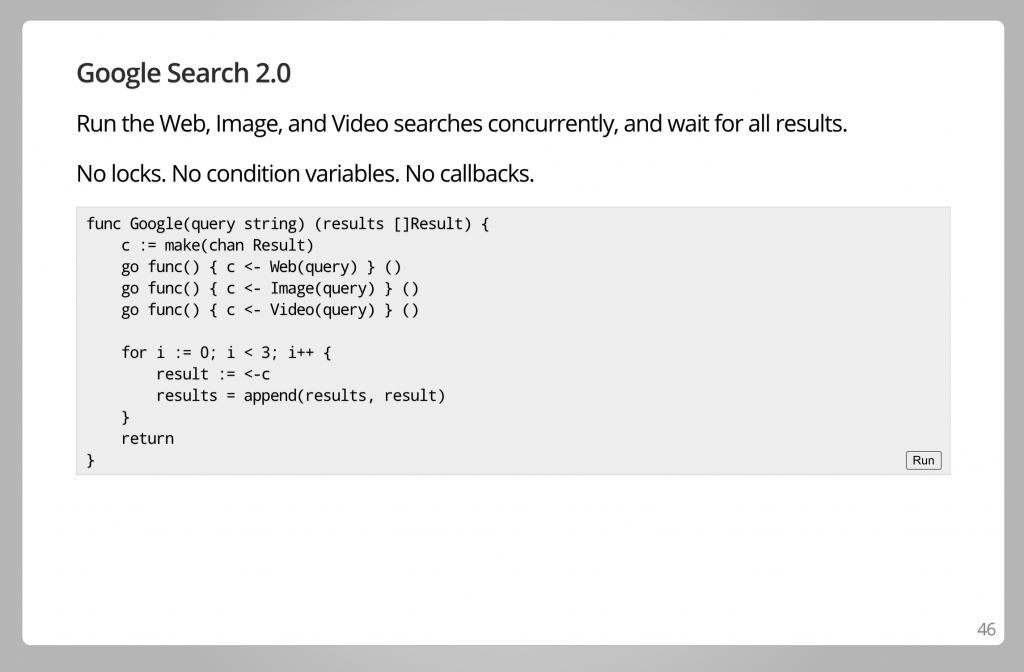Click the func Google signature line

[x=287, y=224]
